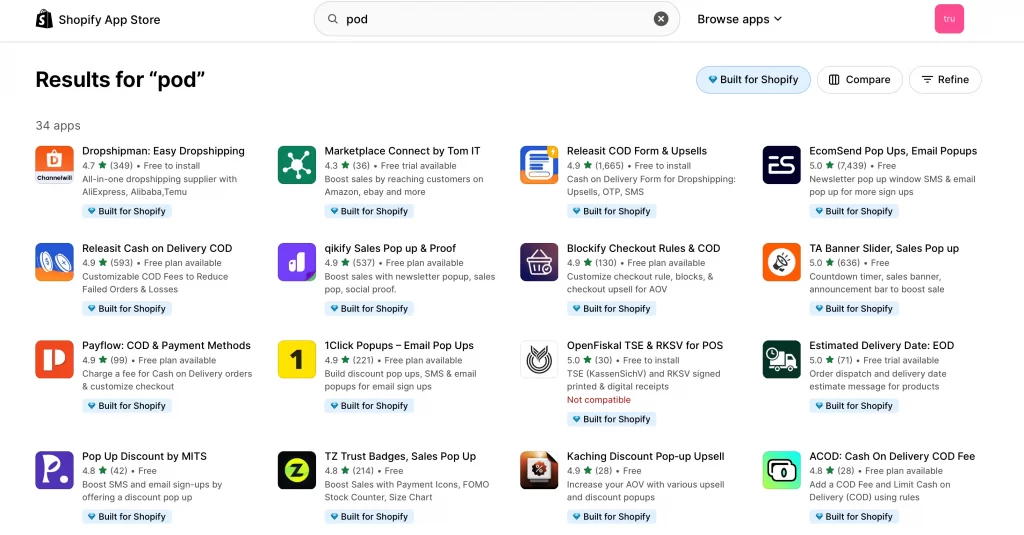Open Marketplace Connect by Tom IT title
The height and width of the screenshot is (535, 1024).
click(402, 151)
